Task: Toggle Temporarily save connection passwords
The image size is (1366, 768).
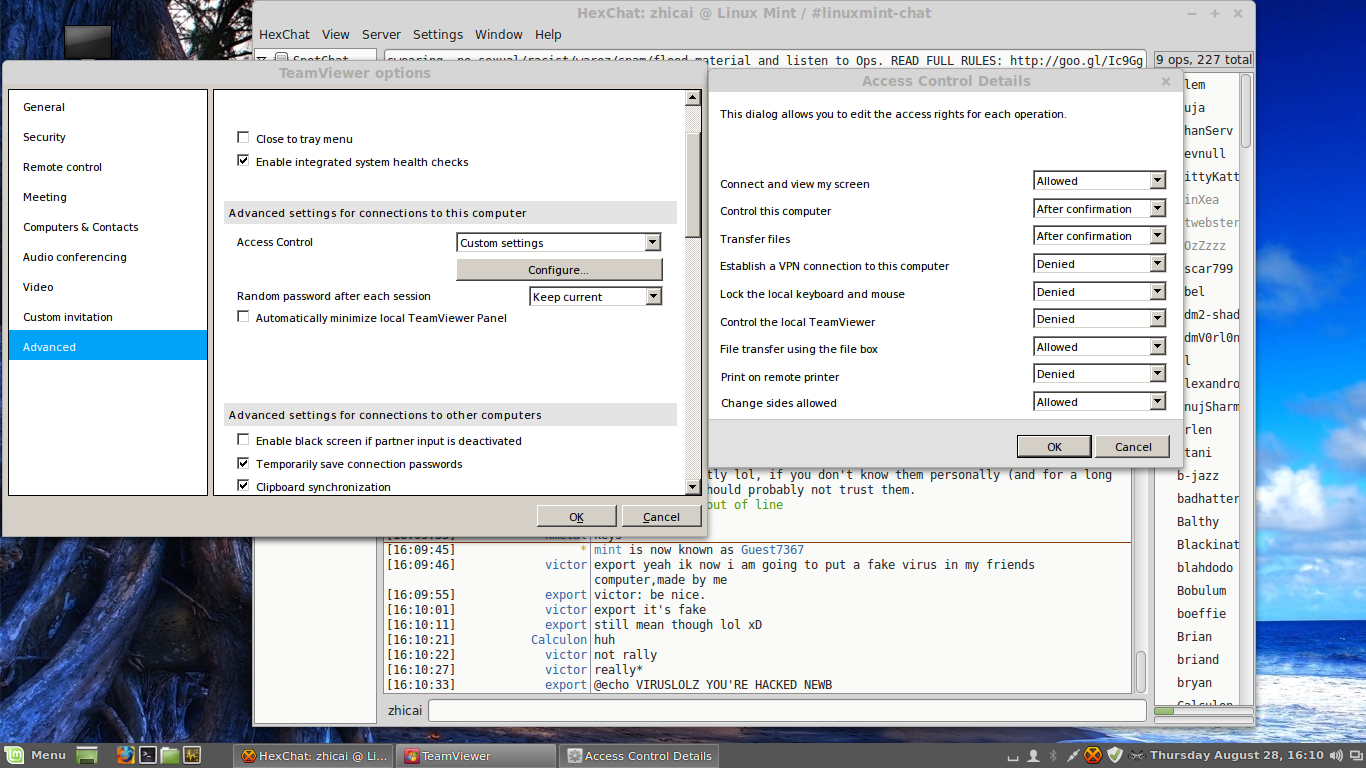Action: [x=243, y=463]
